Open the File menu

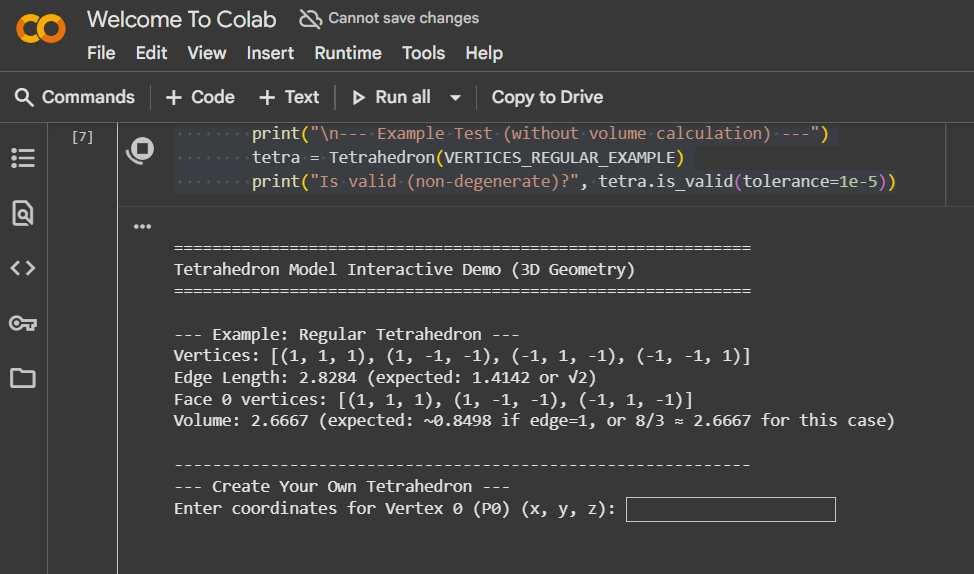101,53
